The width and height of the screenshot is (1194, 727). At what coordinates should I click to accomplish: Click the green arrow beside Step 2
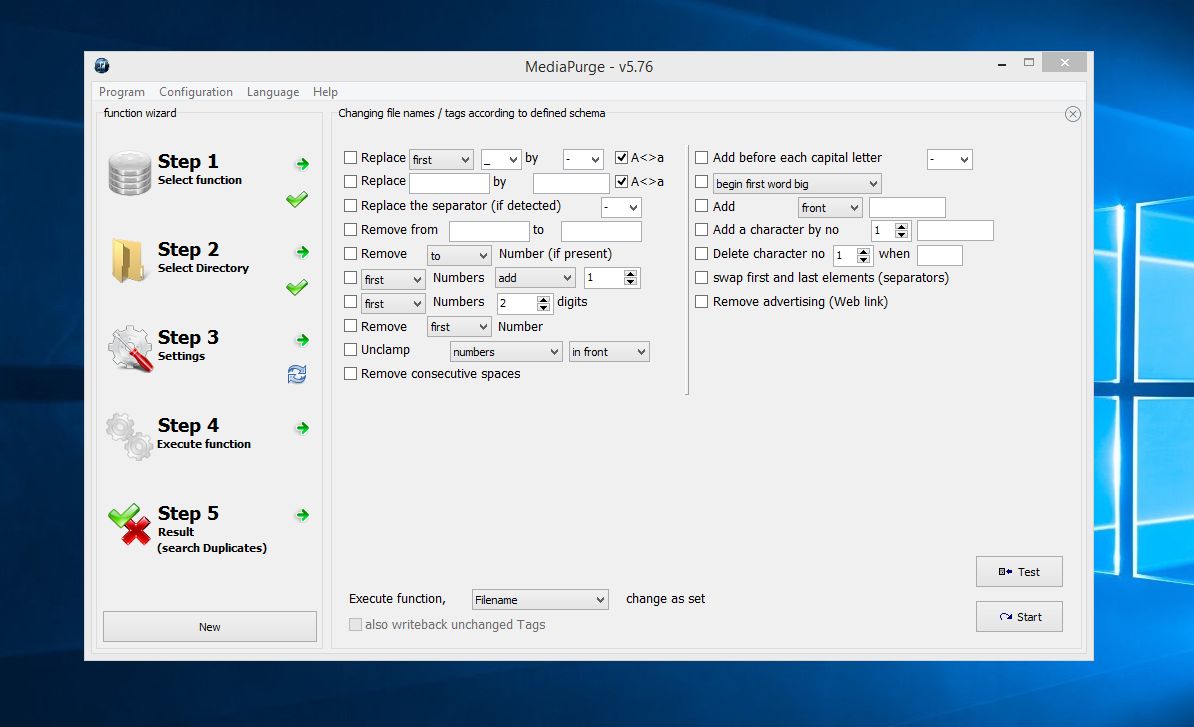click(x=302, y=252)
